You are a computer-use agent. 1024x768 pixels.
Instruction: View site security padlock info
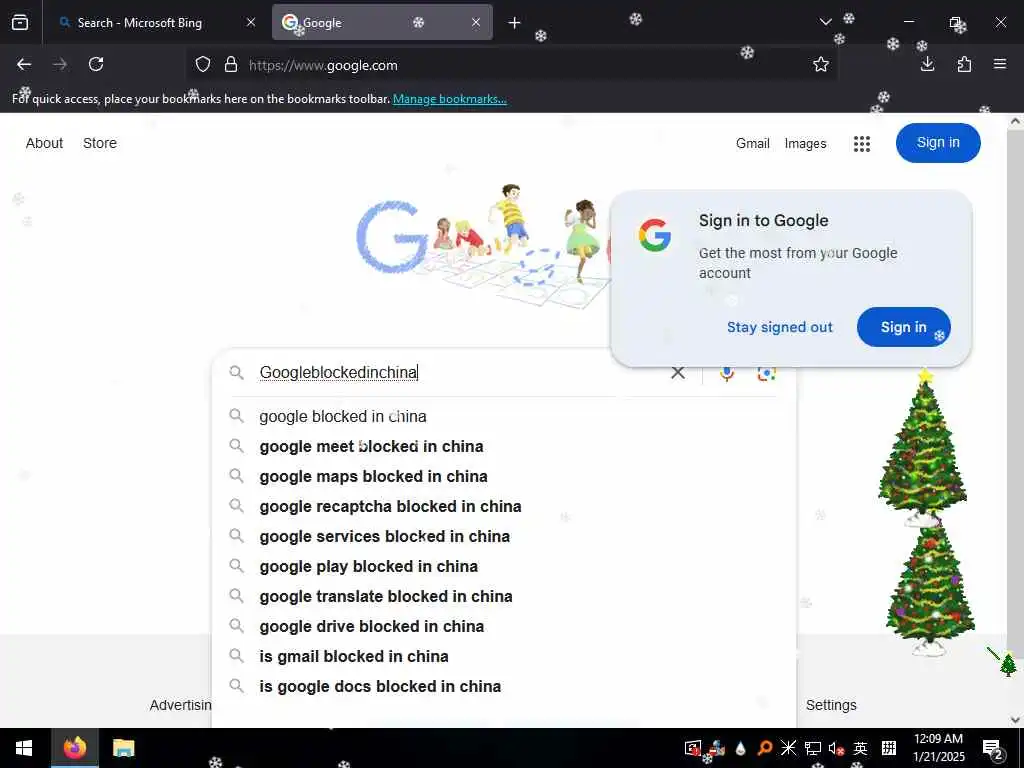click(231, 65)
